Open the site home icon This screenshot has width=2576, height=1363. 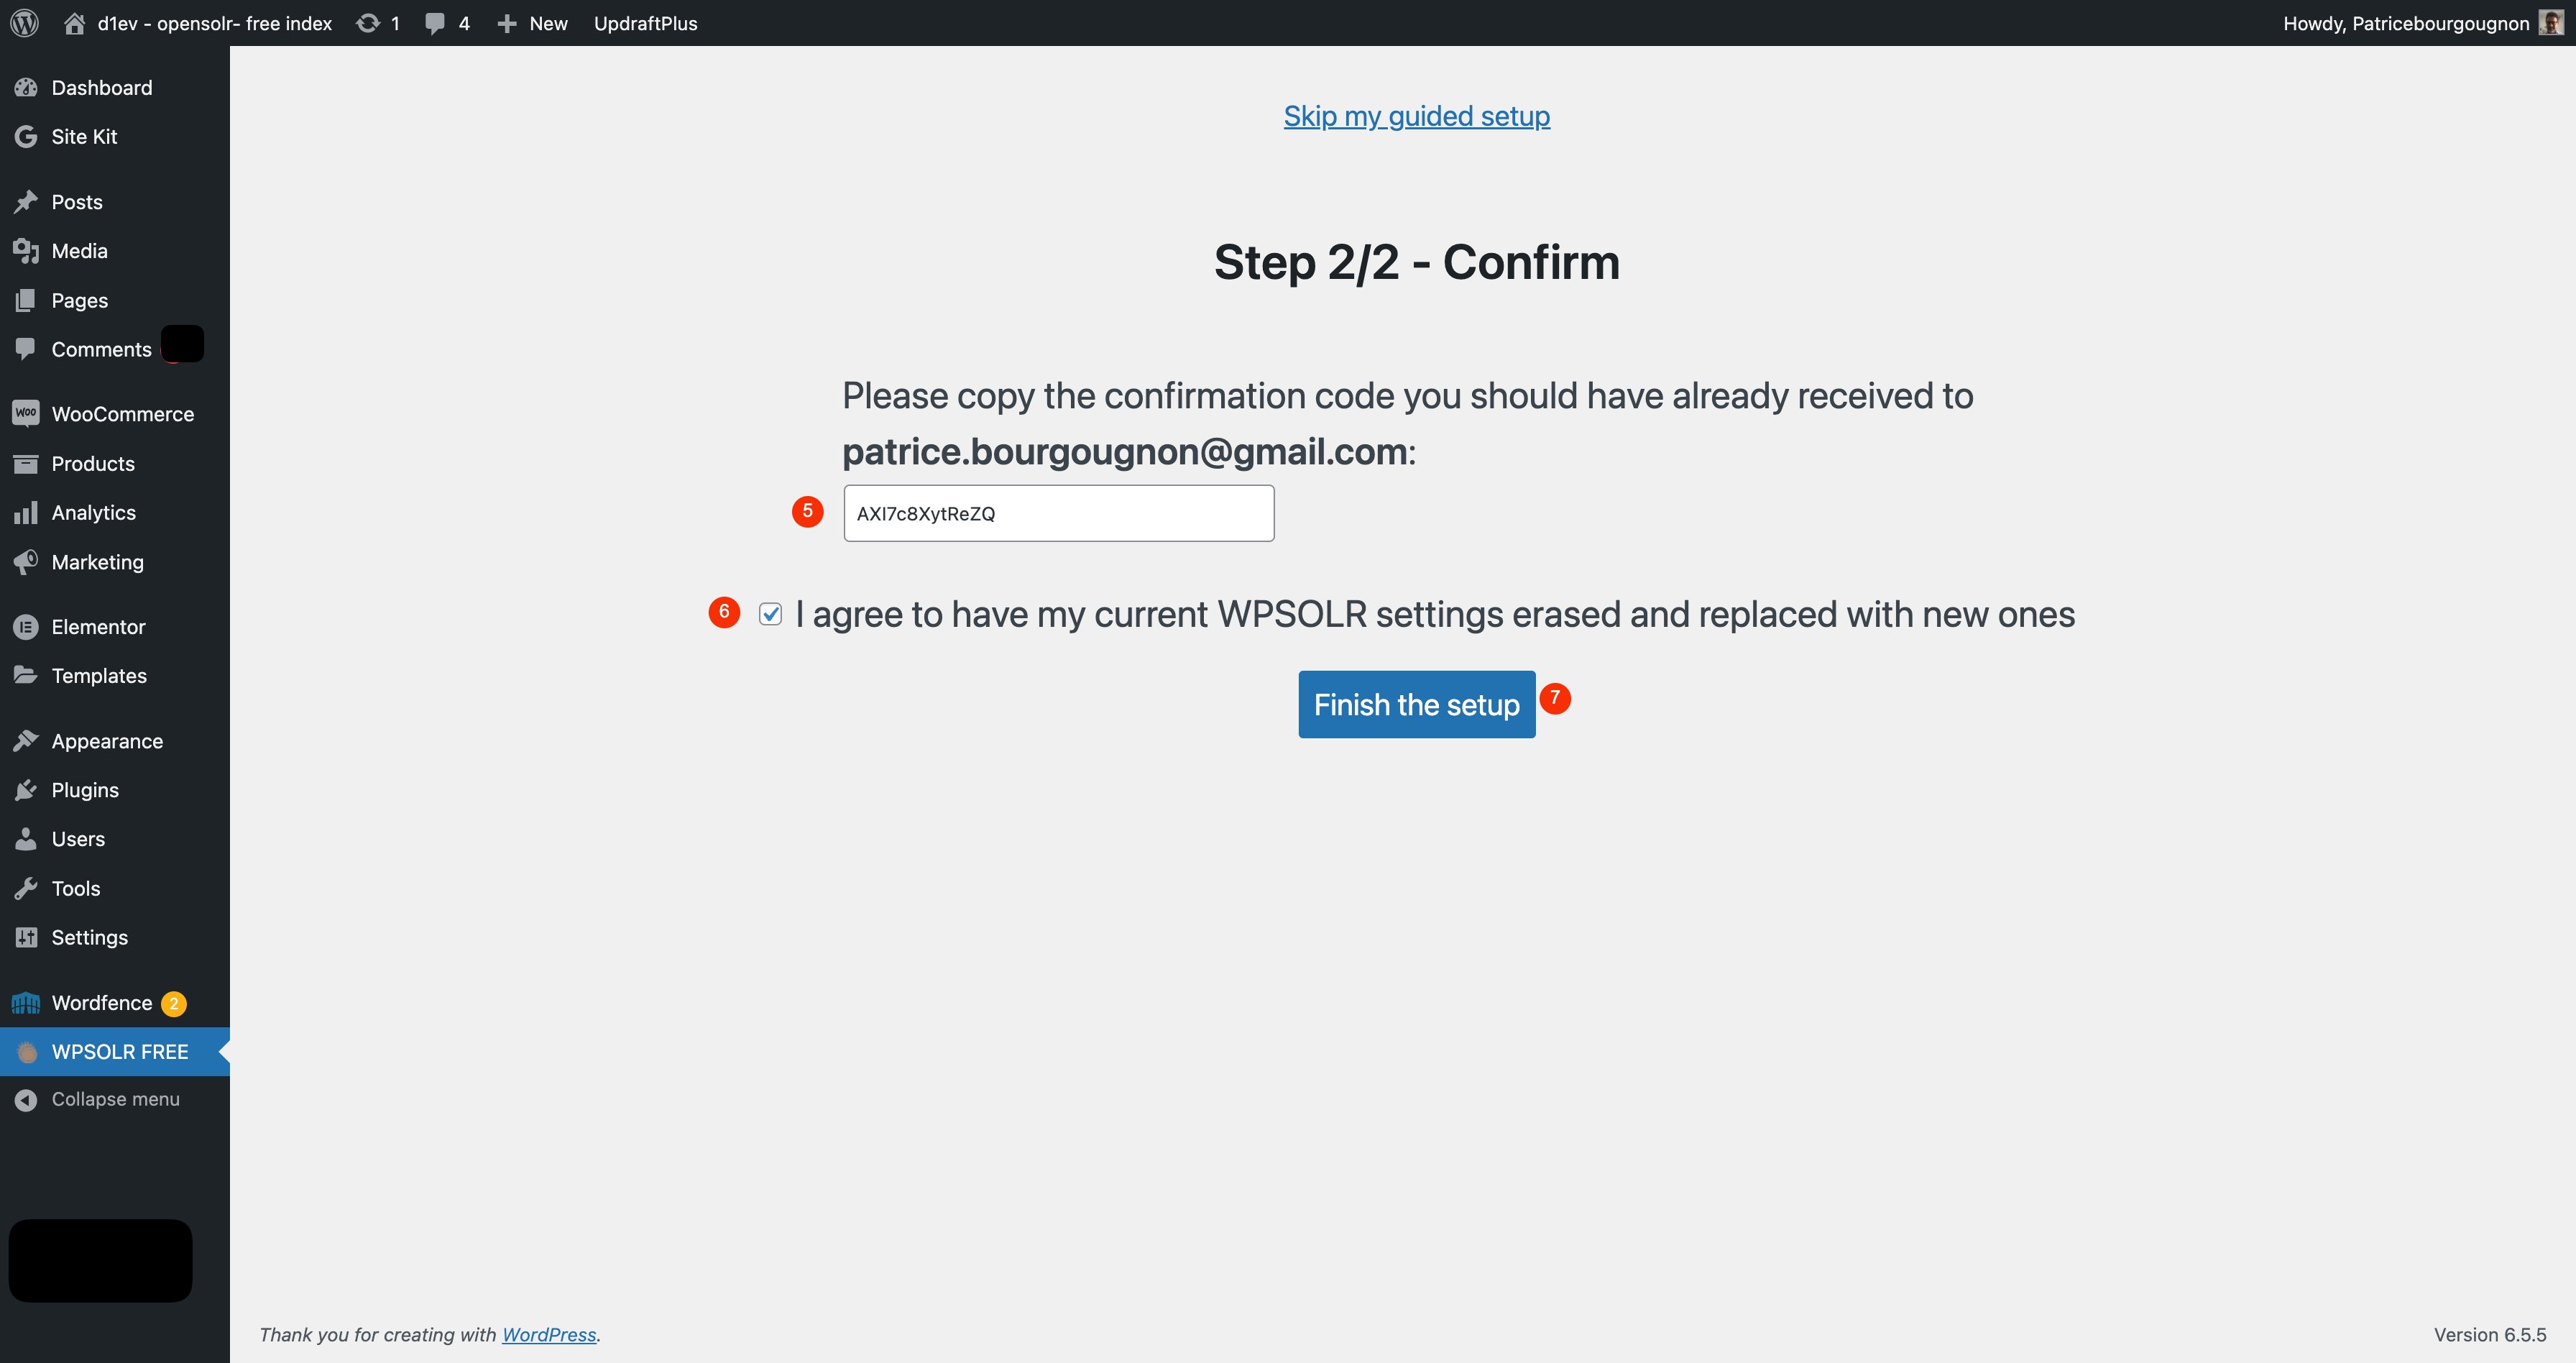[74, 23]
